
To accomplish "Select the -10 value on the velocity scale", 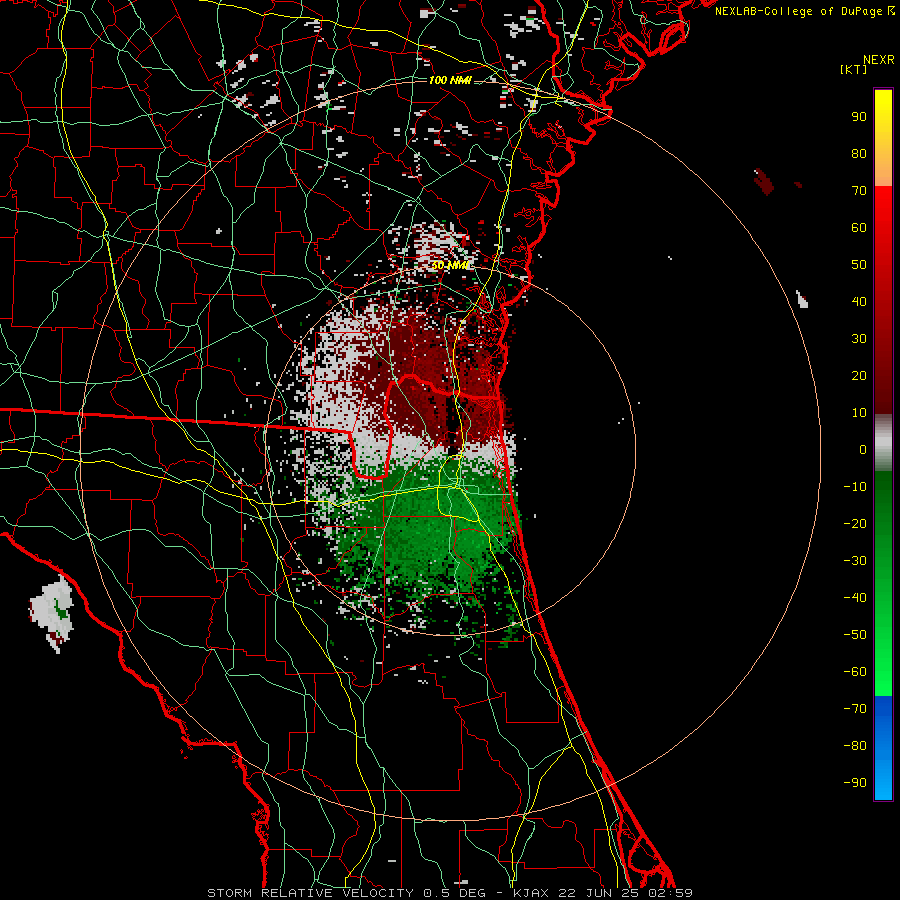I will tap(855, 487).
